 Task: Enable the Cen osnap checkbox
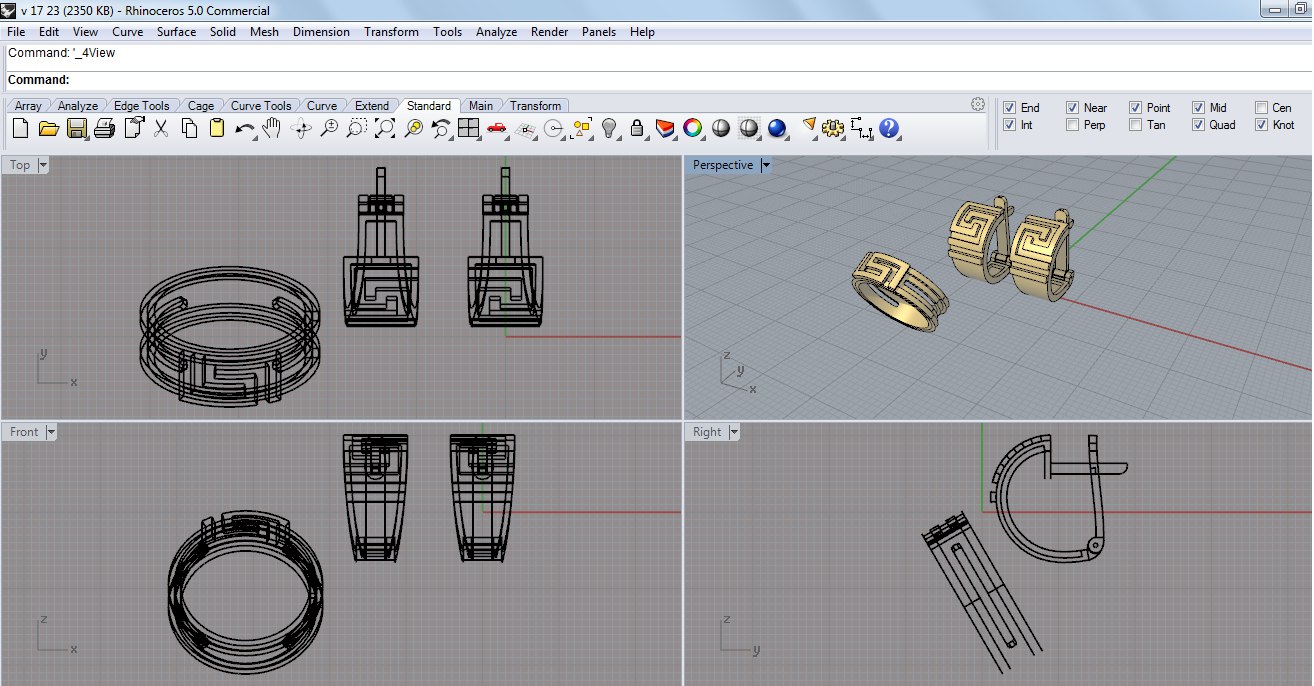point(1261,107)
